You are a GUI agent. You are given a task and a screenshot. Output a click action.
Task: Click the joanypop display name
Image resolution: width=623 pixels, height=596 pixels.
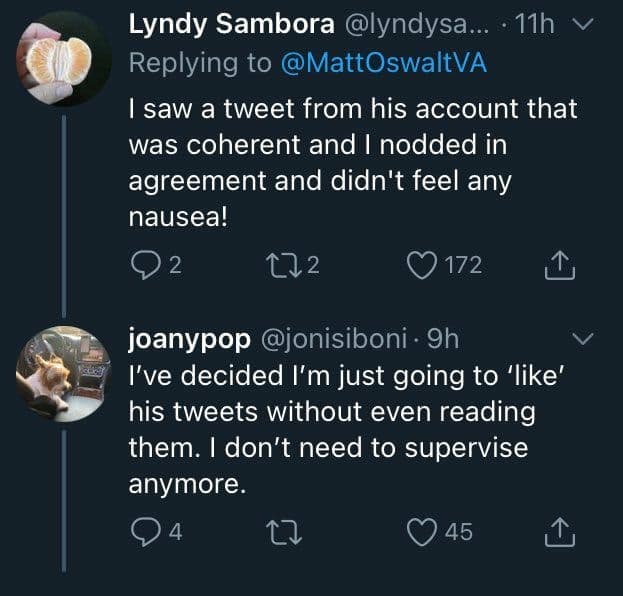190,340
